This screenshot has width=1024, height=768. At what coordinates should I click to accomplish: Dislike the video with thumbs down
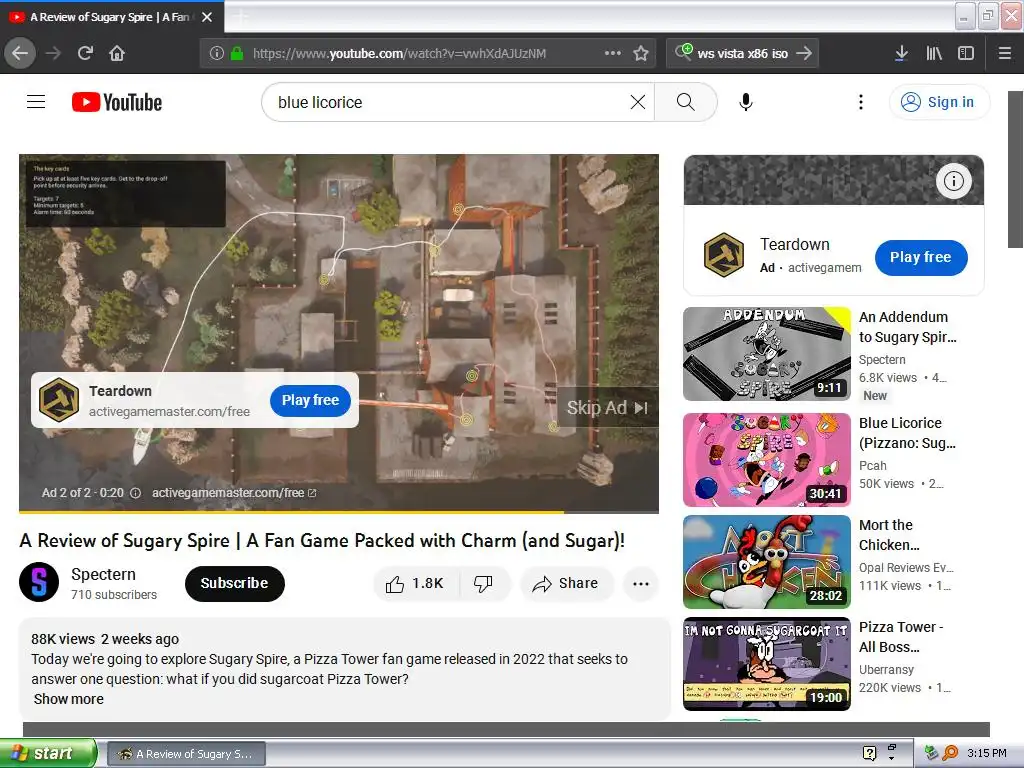483,583
